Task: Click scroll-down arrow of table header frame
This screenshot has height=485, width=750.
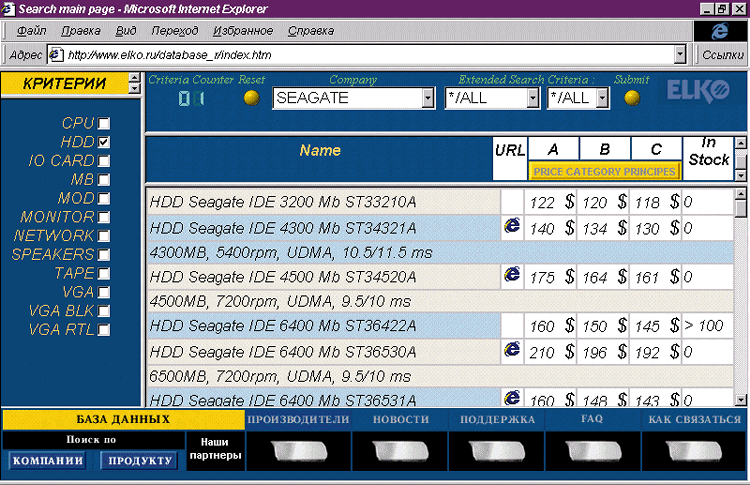Action: pyautogui.click(x=740, y=176)
